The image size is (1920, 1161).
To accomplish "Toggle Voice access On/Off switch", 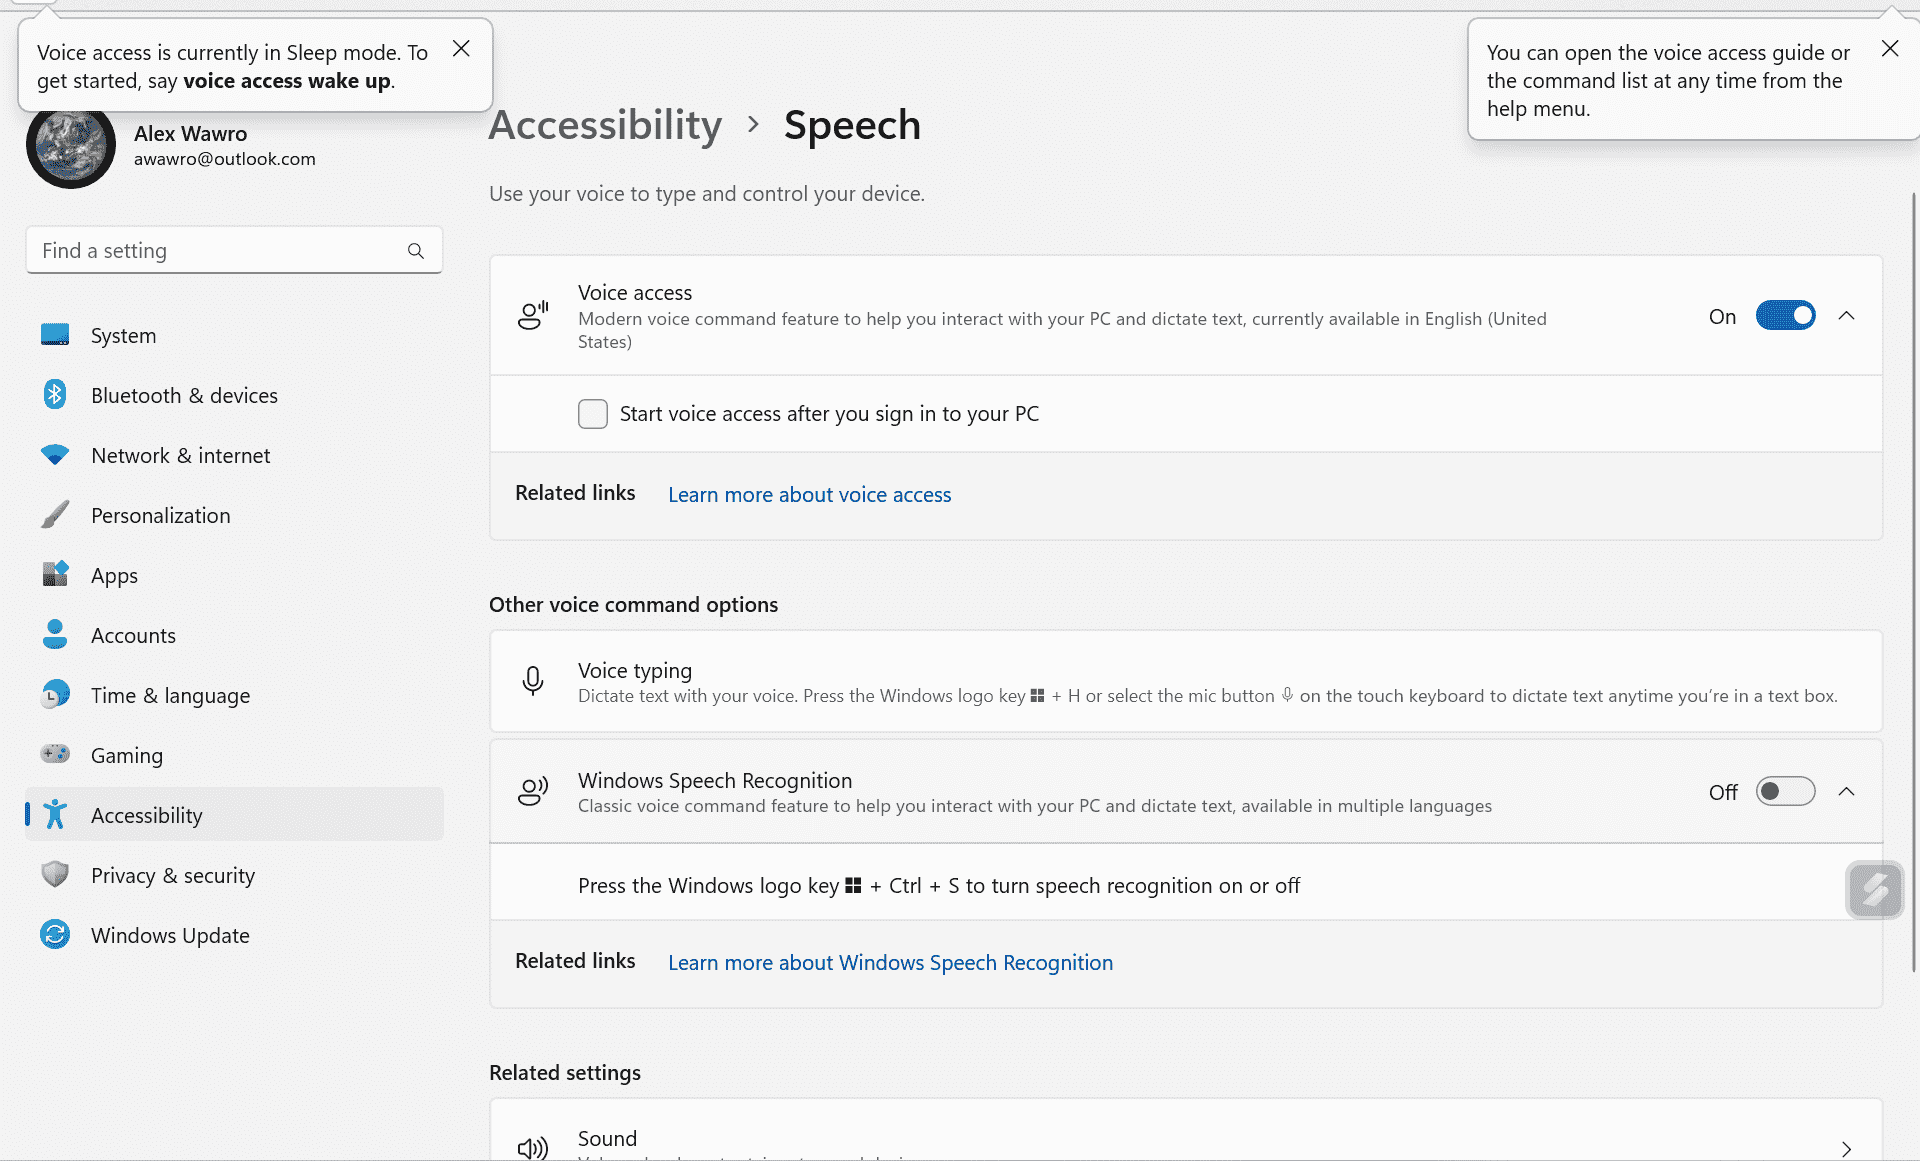I will (x=1784, y=315).
